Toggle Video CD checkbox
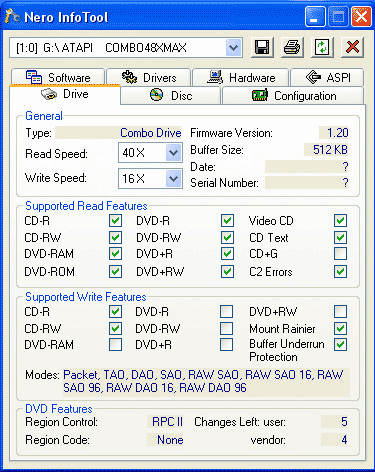 coord(340,221)
